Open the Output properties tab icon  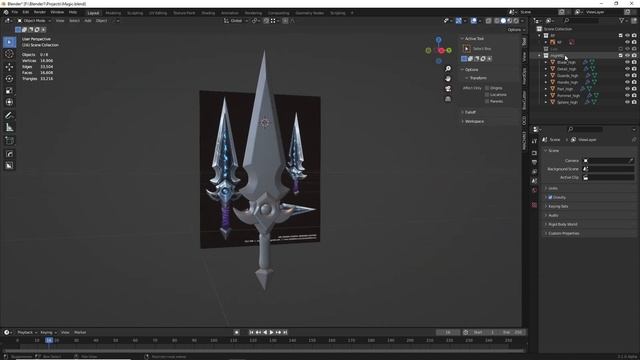tap(534, 162)
